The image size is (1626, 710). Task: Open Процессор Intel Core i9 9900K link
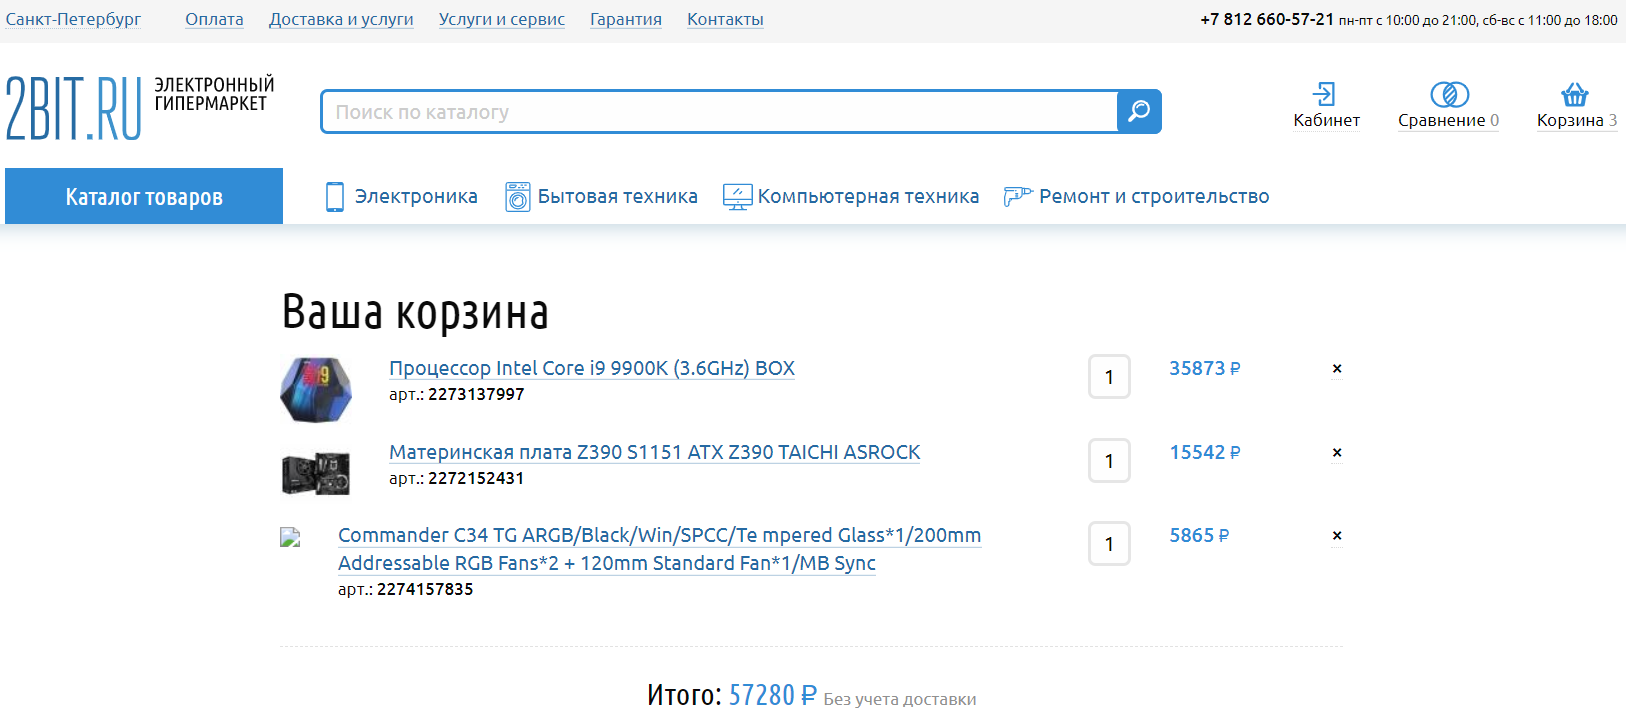pyautogui.click(x=592, y=368)
